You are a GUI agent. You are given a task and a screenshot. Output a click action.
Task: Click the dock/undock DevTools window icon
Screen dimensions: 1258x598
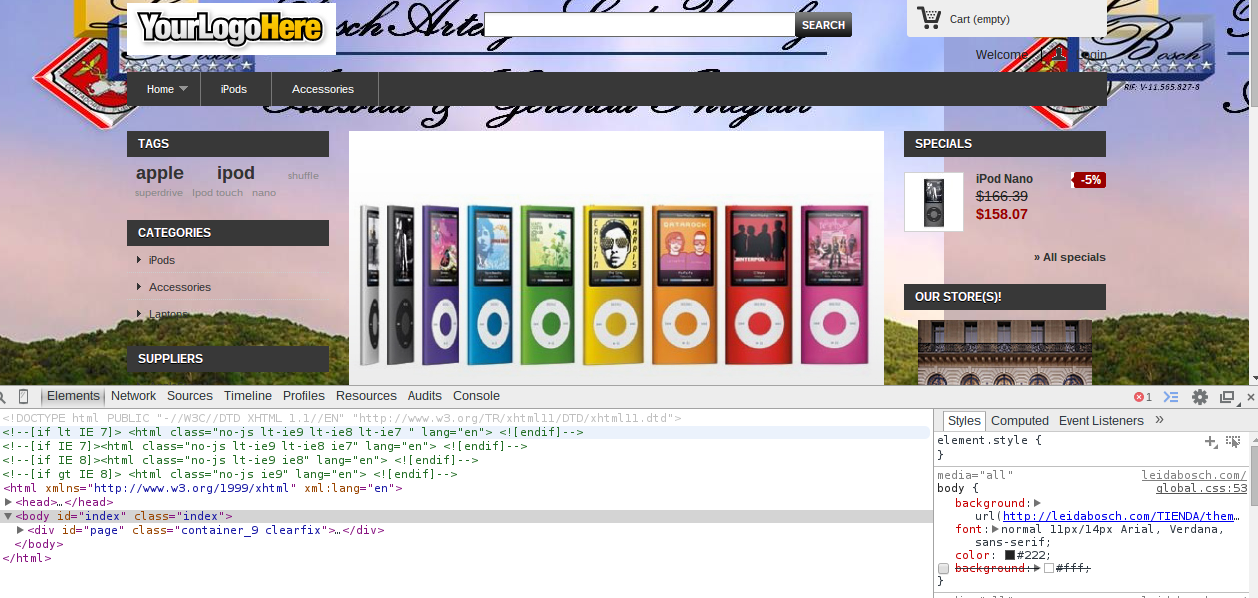[x=1227, y=397]
